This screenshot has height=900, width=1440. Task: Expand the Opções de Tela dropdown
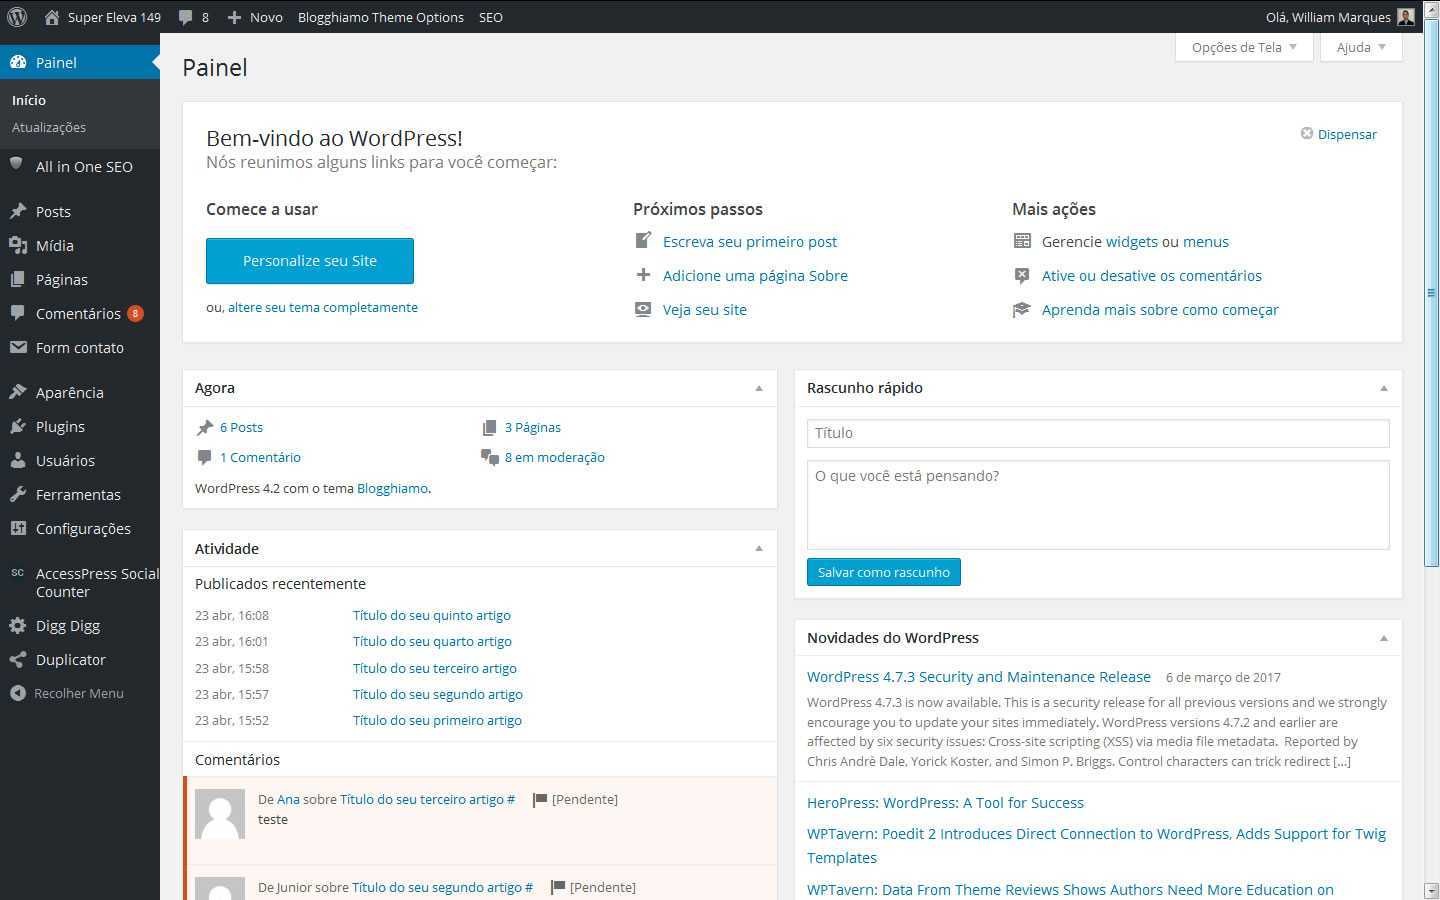coord(1243,47)
